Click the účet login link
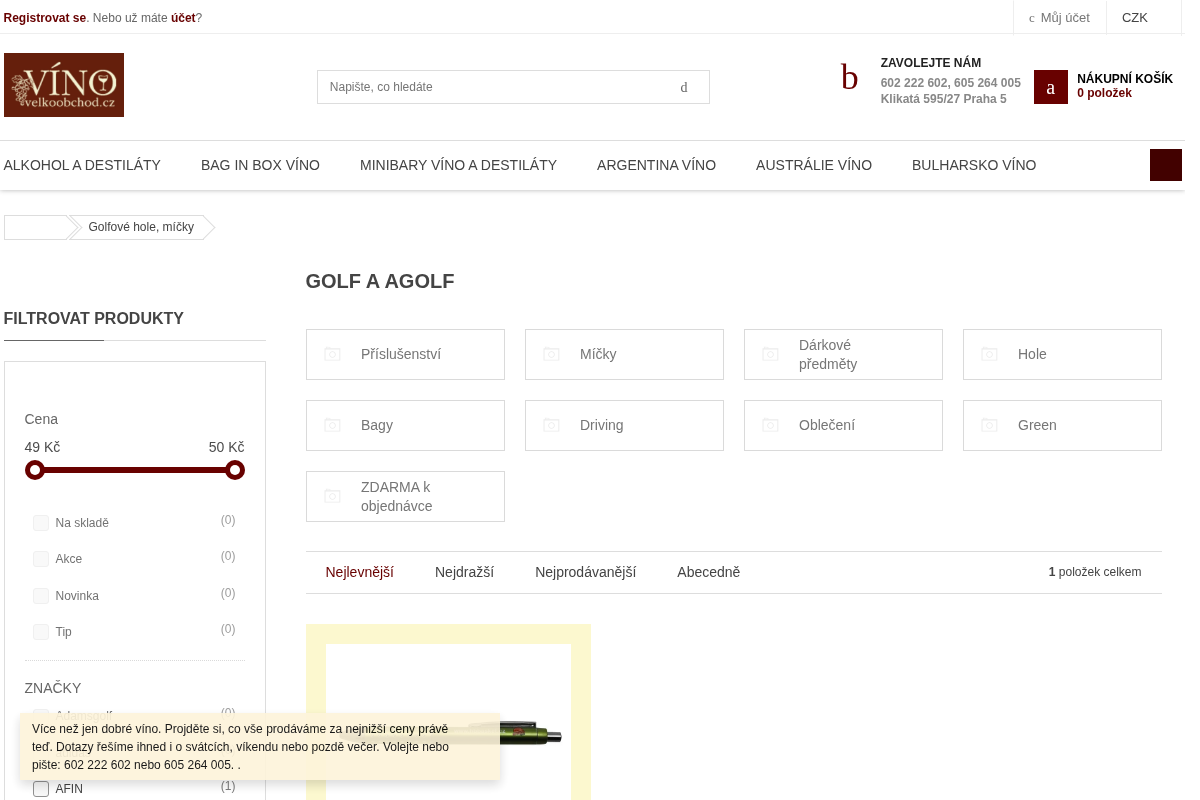Image resolution: width=1200 pixels, height=800 pixels. (183, 18)
